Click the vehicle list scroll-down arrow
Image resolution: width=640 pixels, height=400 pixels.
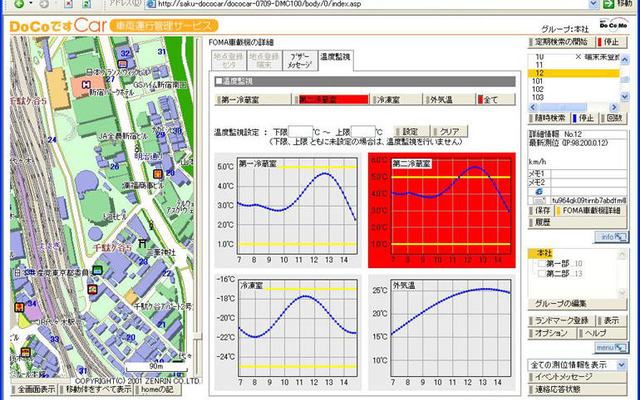coord(624,97)
